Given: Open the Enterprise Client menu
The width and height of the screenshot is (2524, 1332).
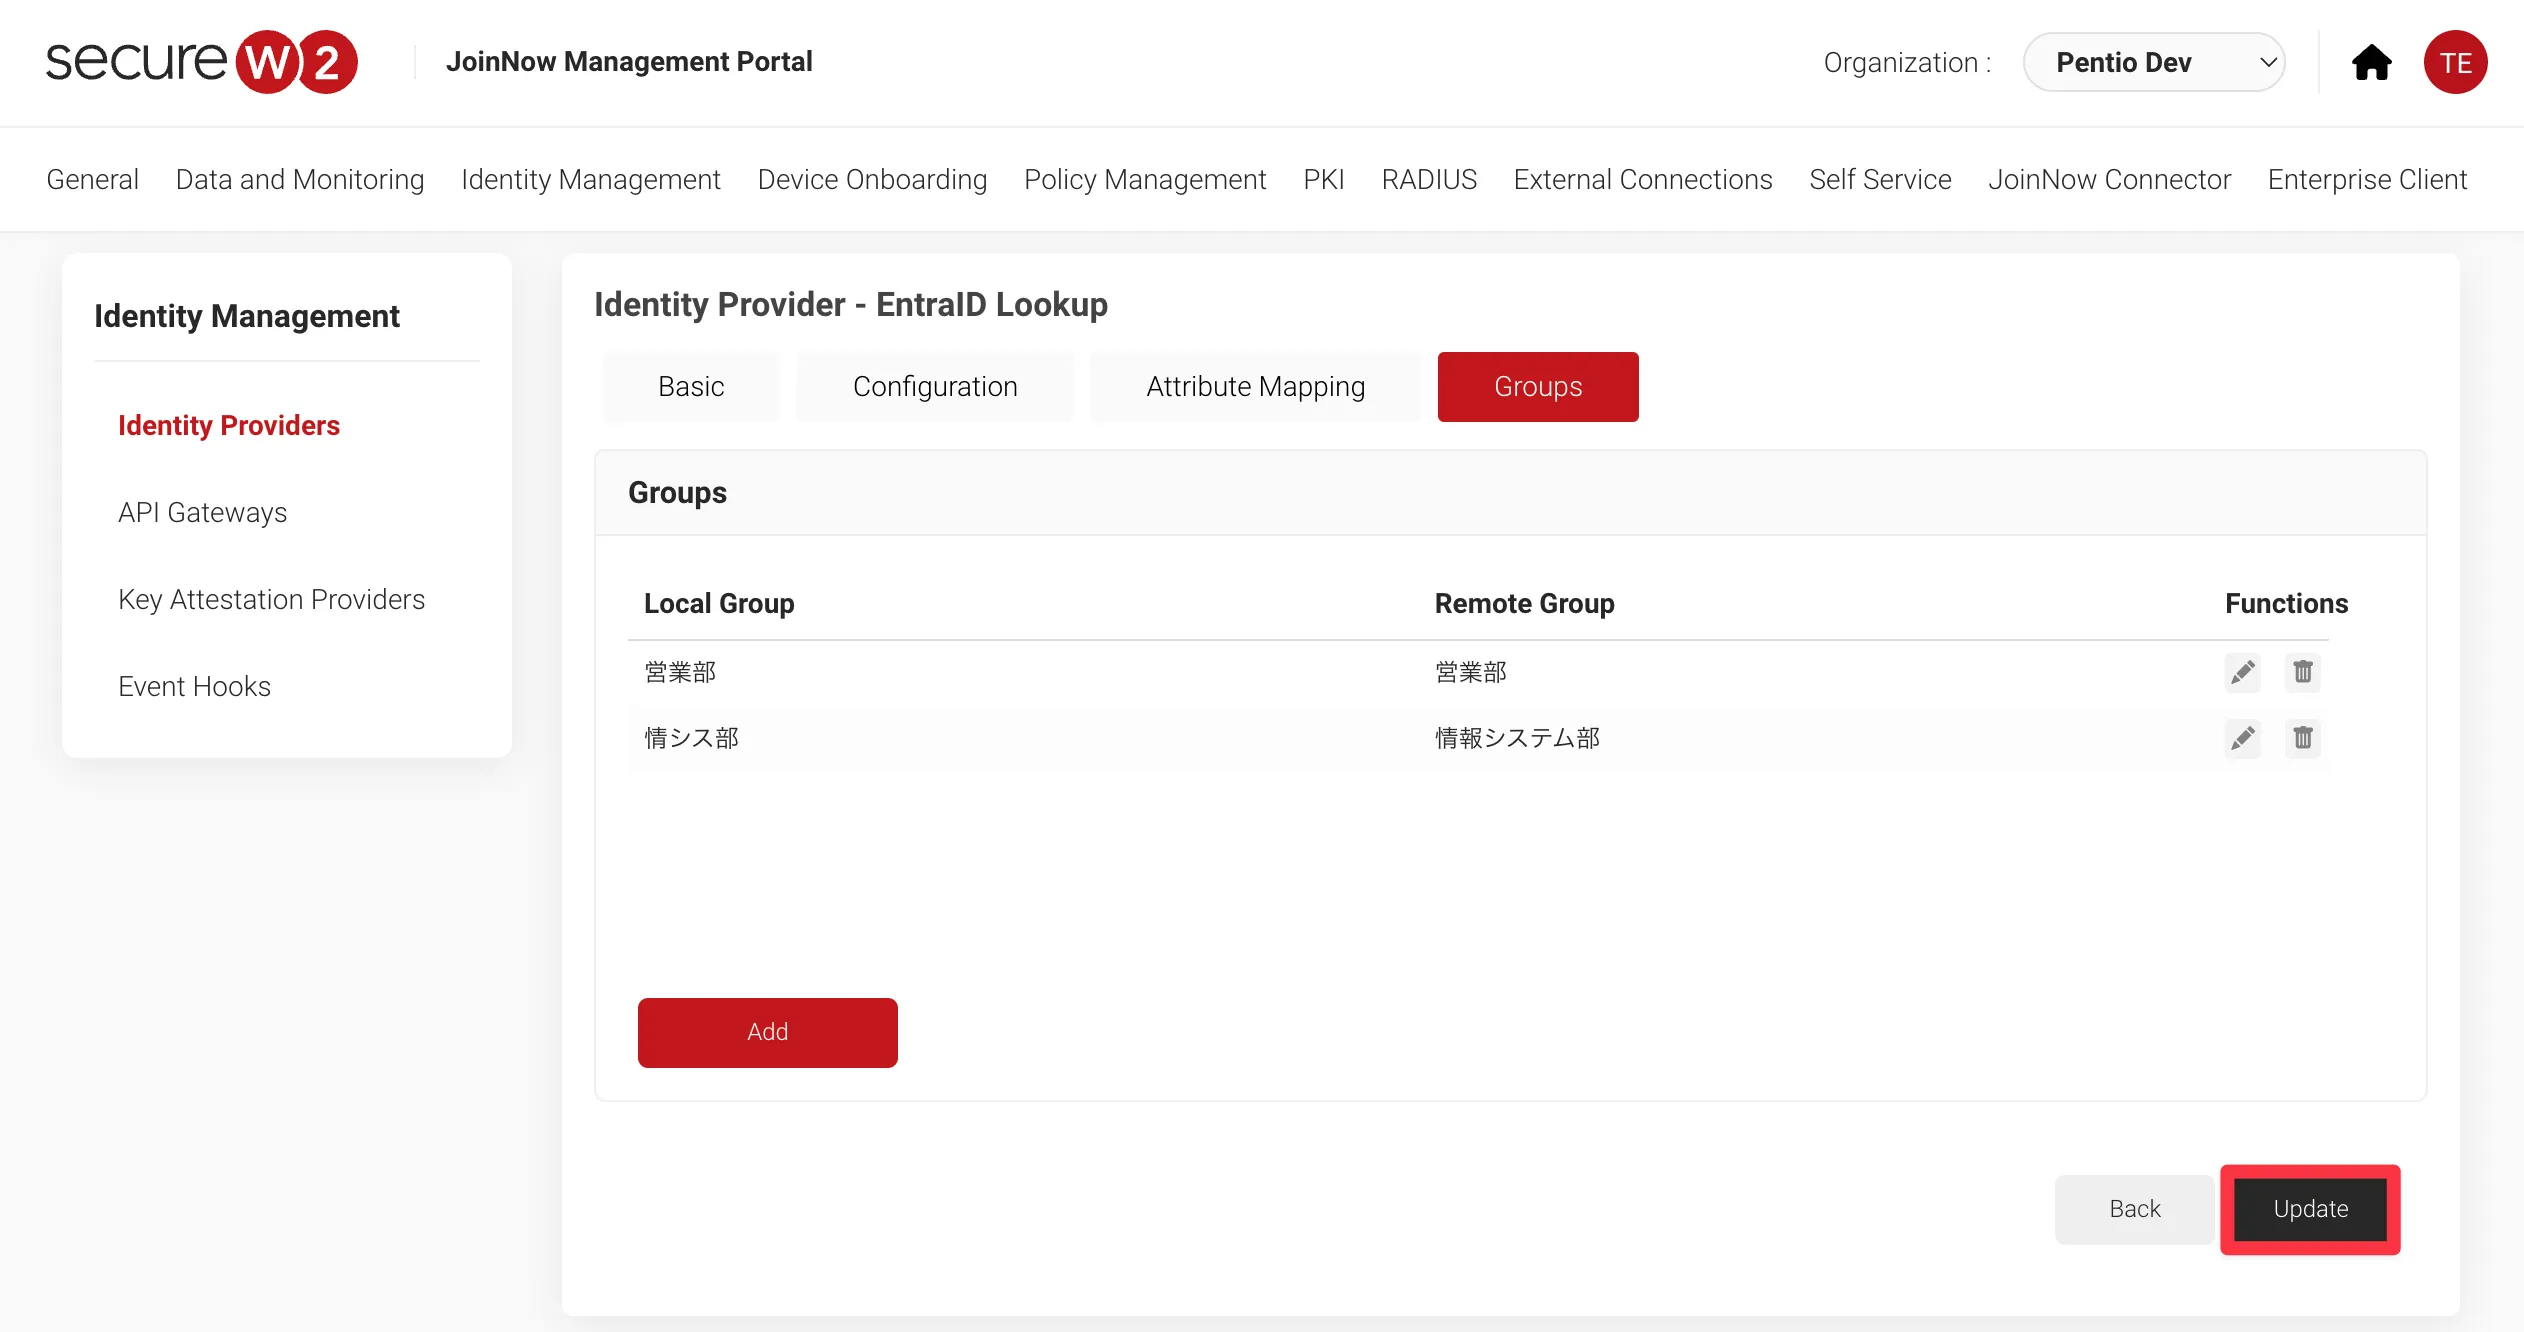Looking at the screenshot, I should 2367,179.
